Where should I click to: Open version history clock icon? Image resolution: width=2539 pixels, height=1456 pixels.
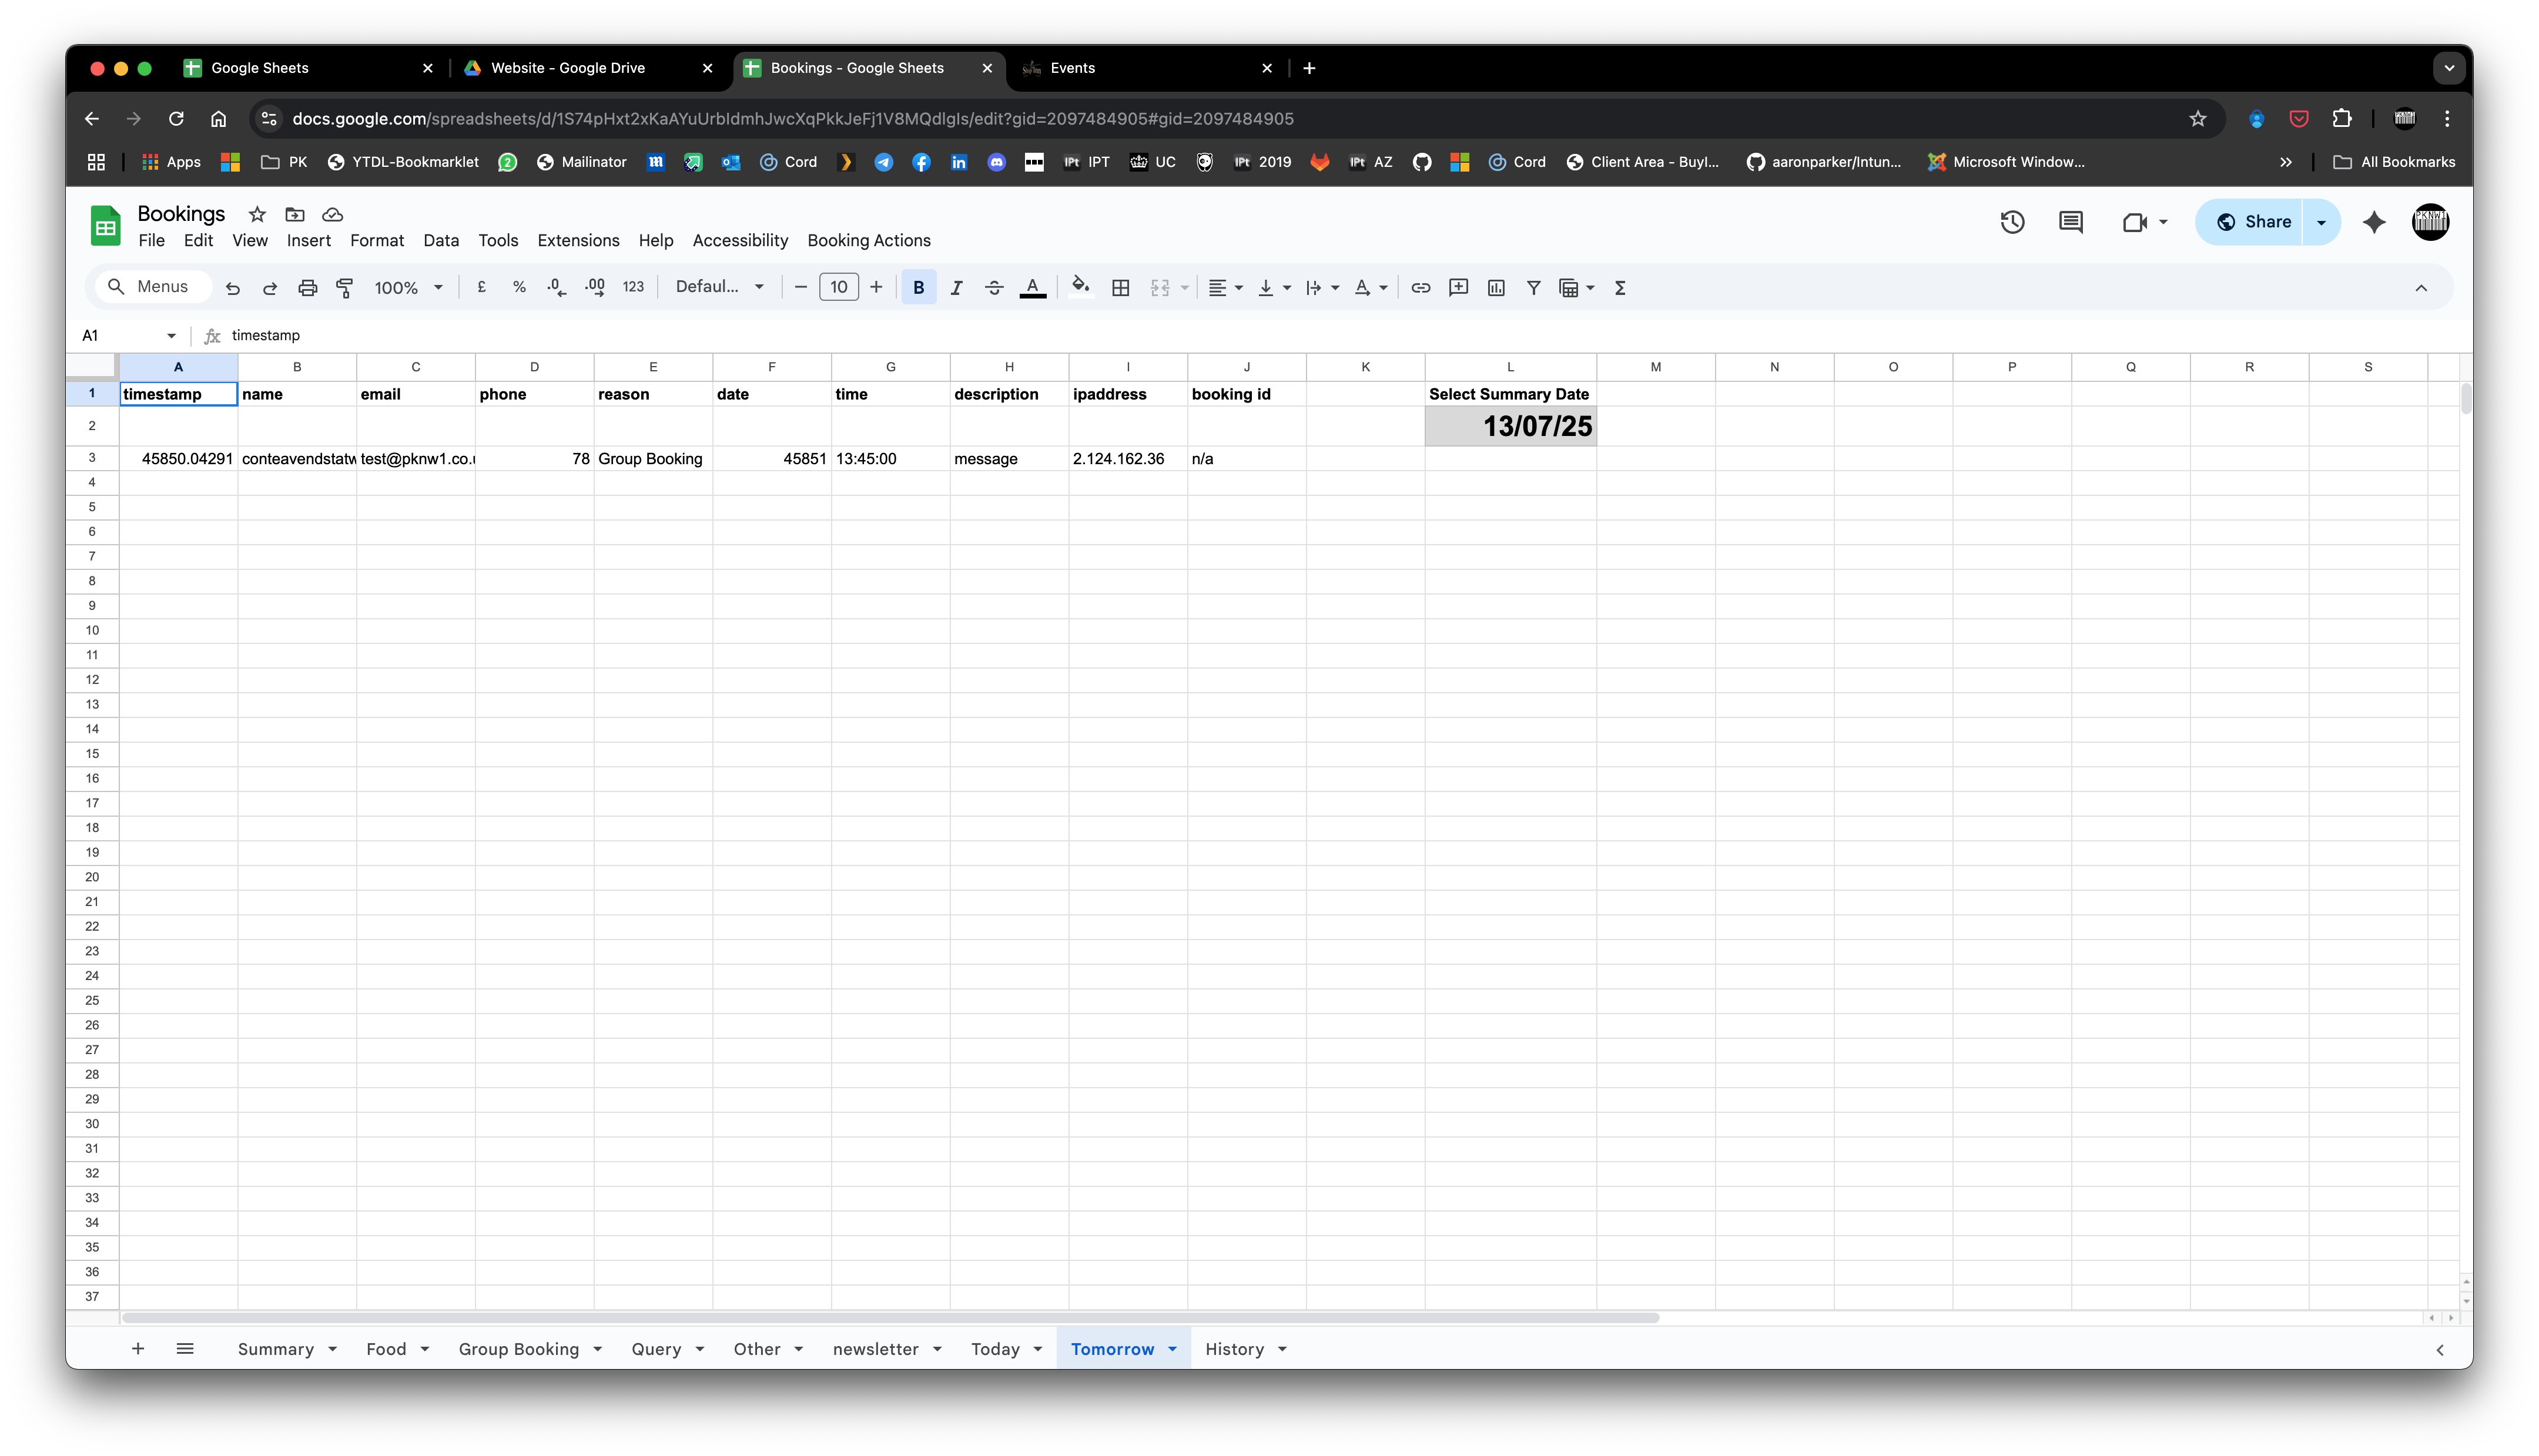(2012, 222)
